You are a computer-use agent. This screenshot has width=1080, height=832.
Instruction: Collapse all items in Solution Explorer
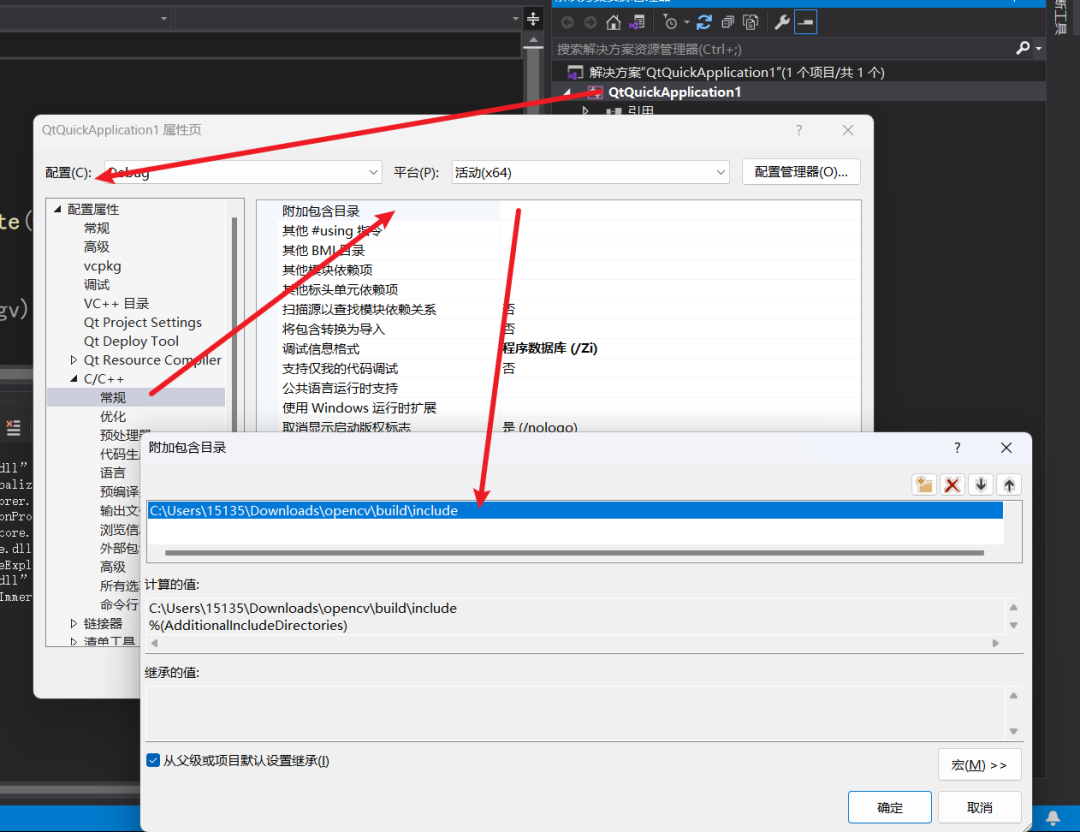tap(727, 22)
